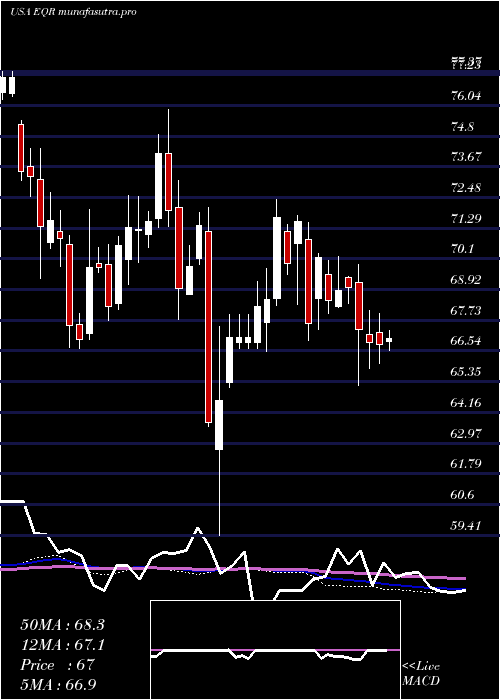Click the 64.16 price axis value
The height and width of the screenshot is (700, 500).
[466, 403]
